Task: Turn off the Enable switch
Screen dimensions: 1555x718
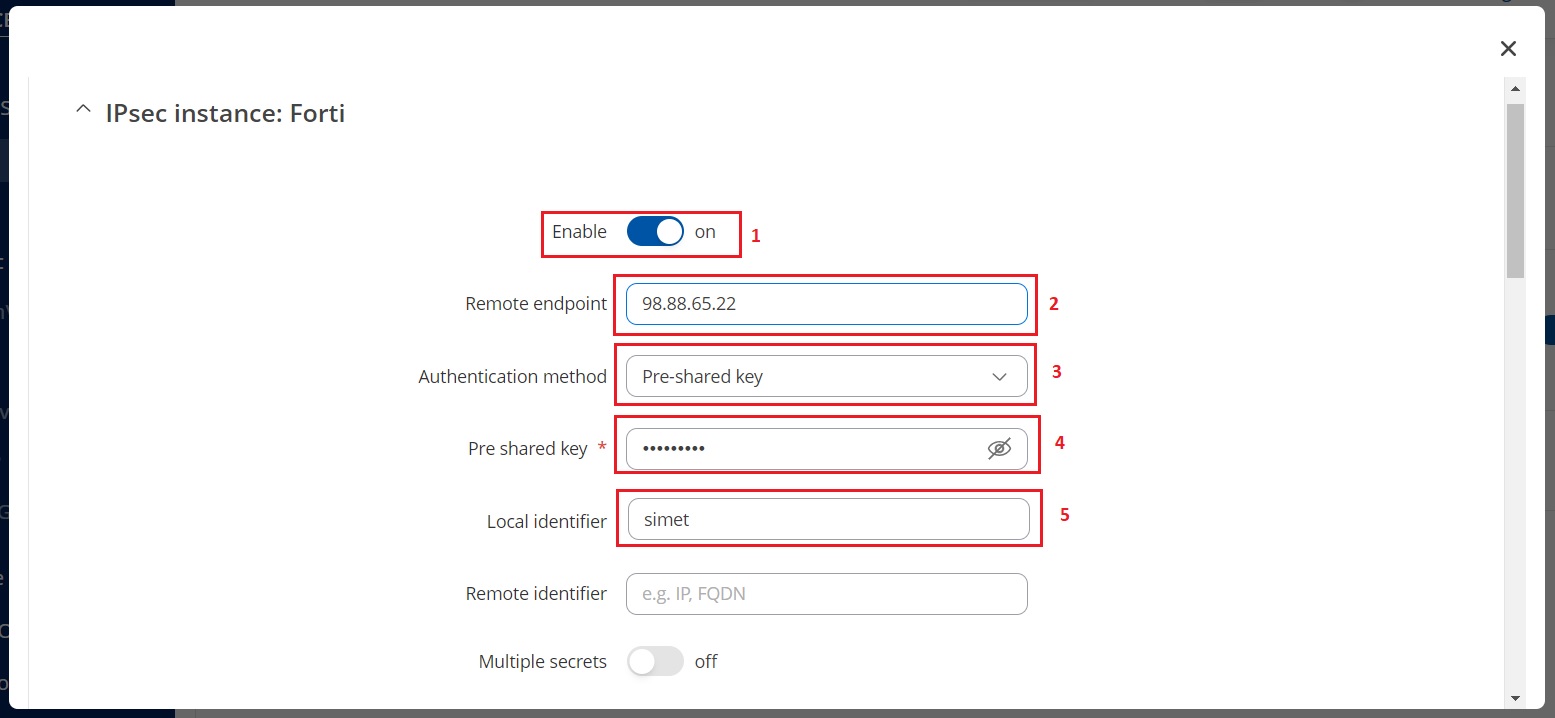Action: [x=655, y=232]
